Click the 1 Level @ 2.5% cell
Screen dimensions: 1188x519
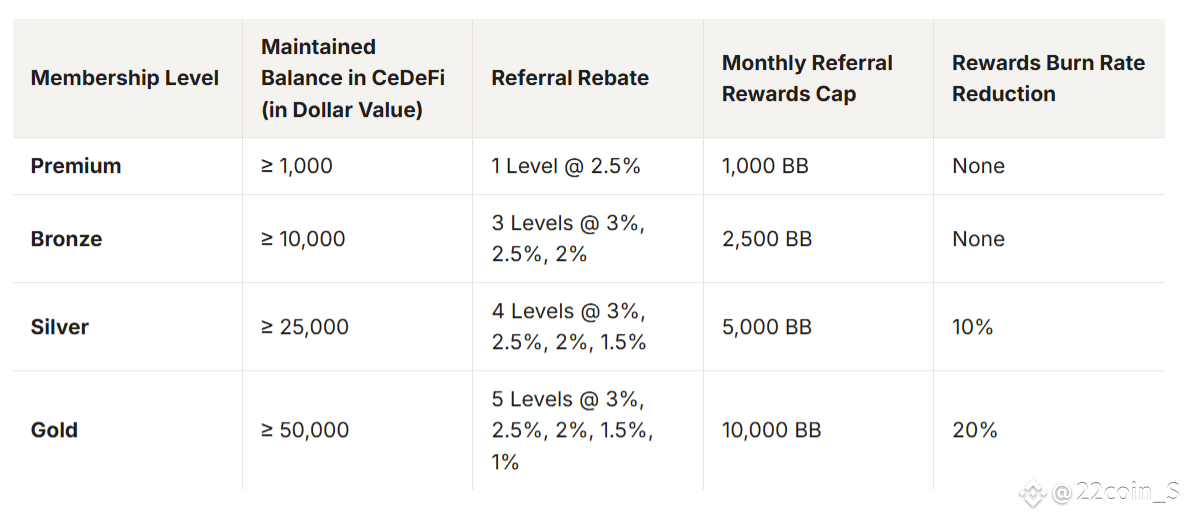click(x=566, y=166)
